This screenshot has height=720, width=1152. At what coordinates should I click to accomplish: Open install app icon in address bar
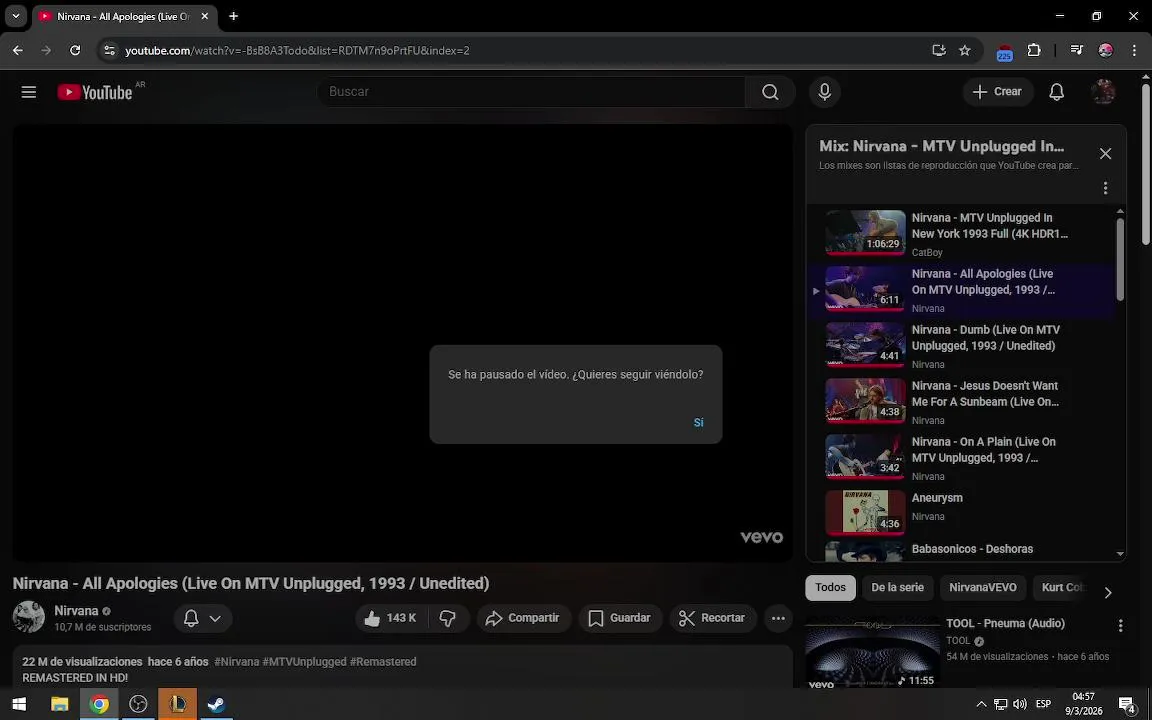pos(938,50)
